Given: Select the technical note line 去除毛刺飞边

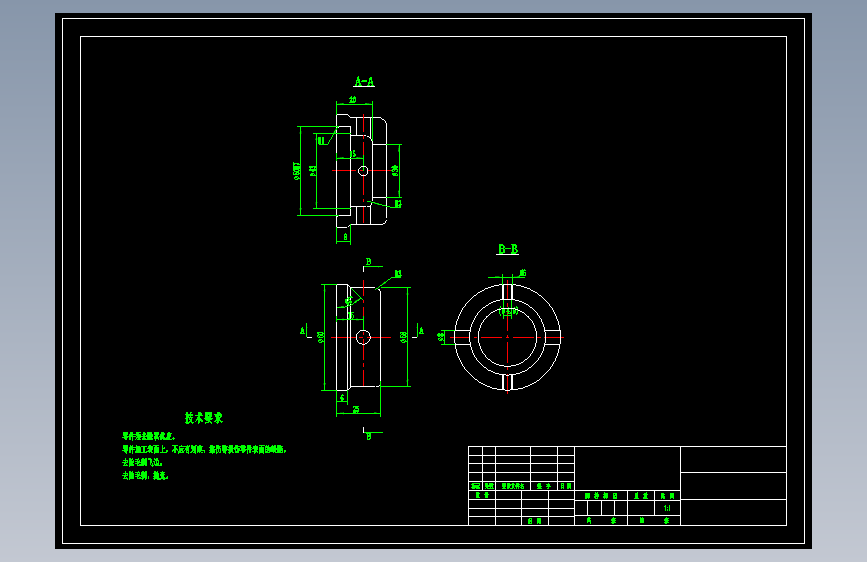Looking at the screenshot, I should 142,462.
